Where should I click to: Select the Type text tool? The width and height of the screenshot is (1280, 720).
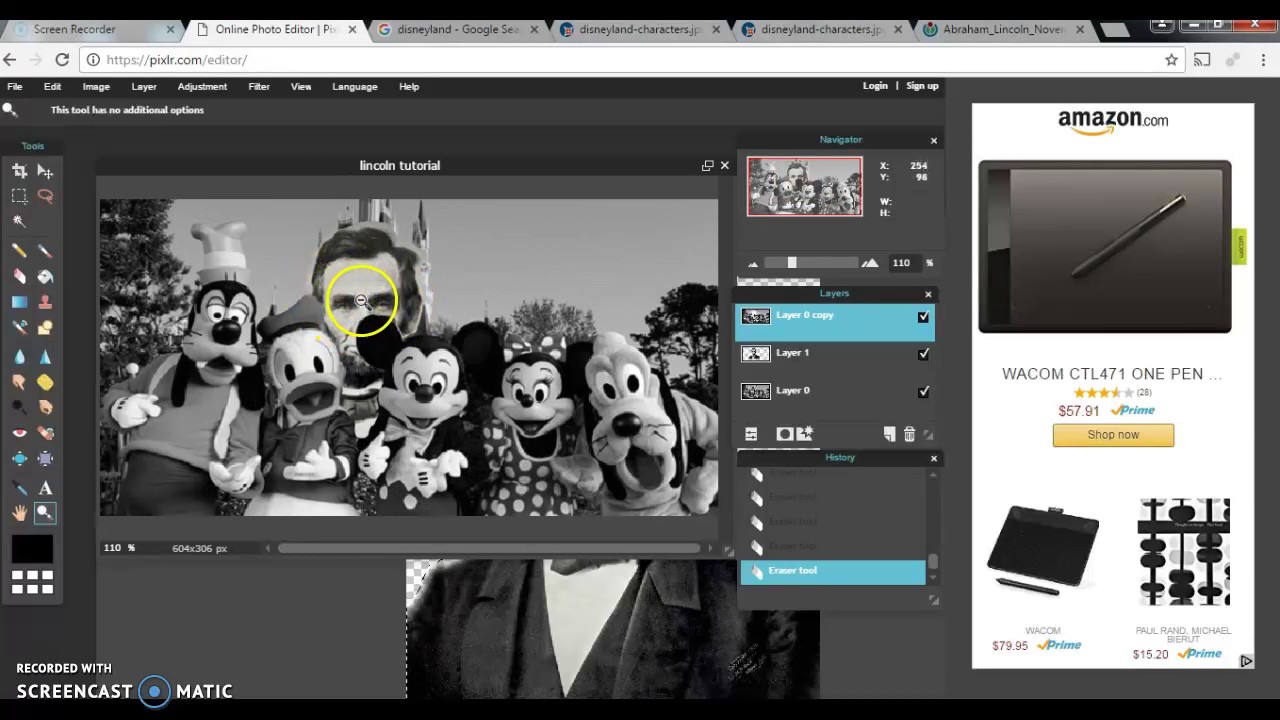click(x=45, y=488)
